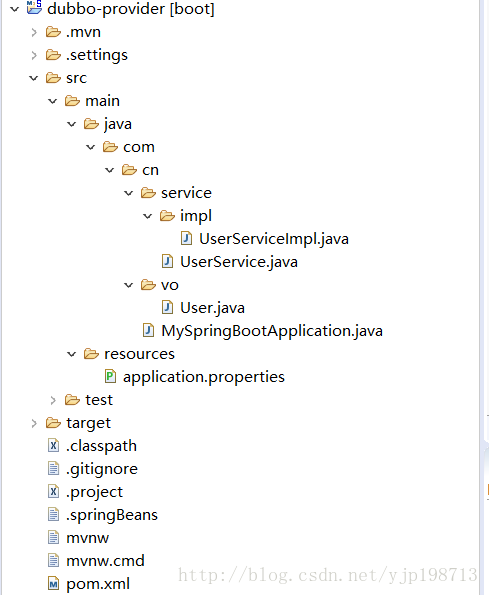The height and width of the screenshot is (595, 489).
Task: Click the pom.xml Maven file icon
Action: click(53, 584)
